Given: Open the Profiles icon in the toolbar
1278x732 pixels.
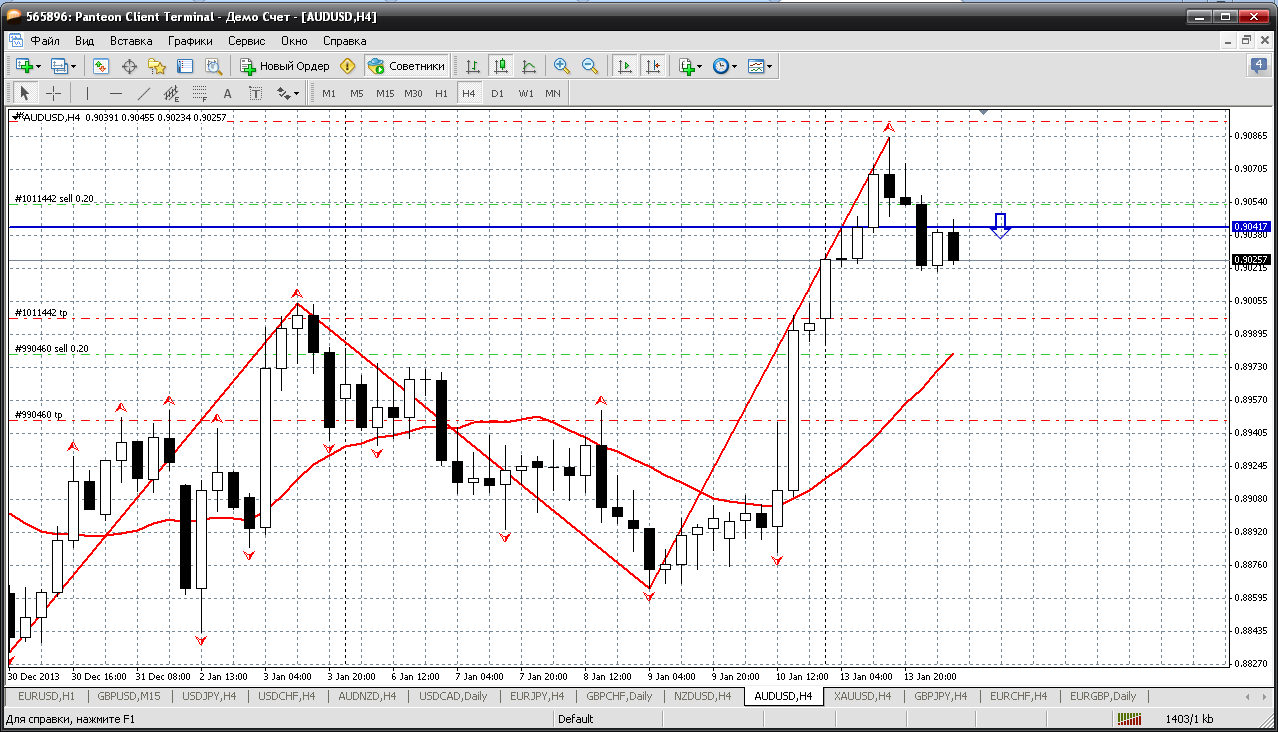Looking at the screenshot, I should click(x=59, y=66).
